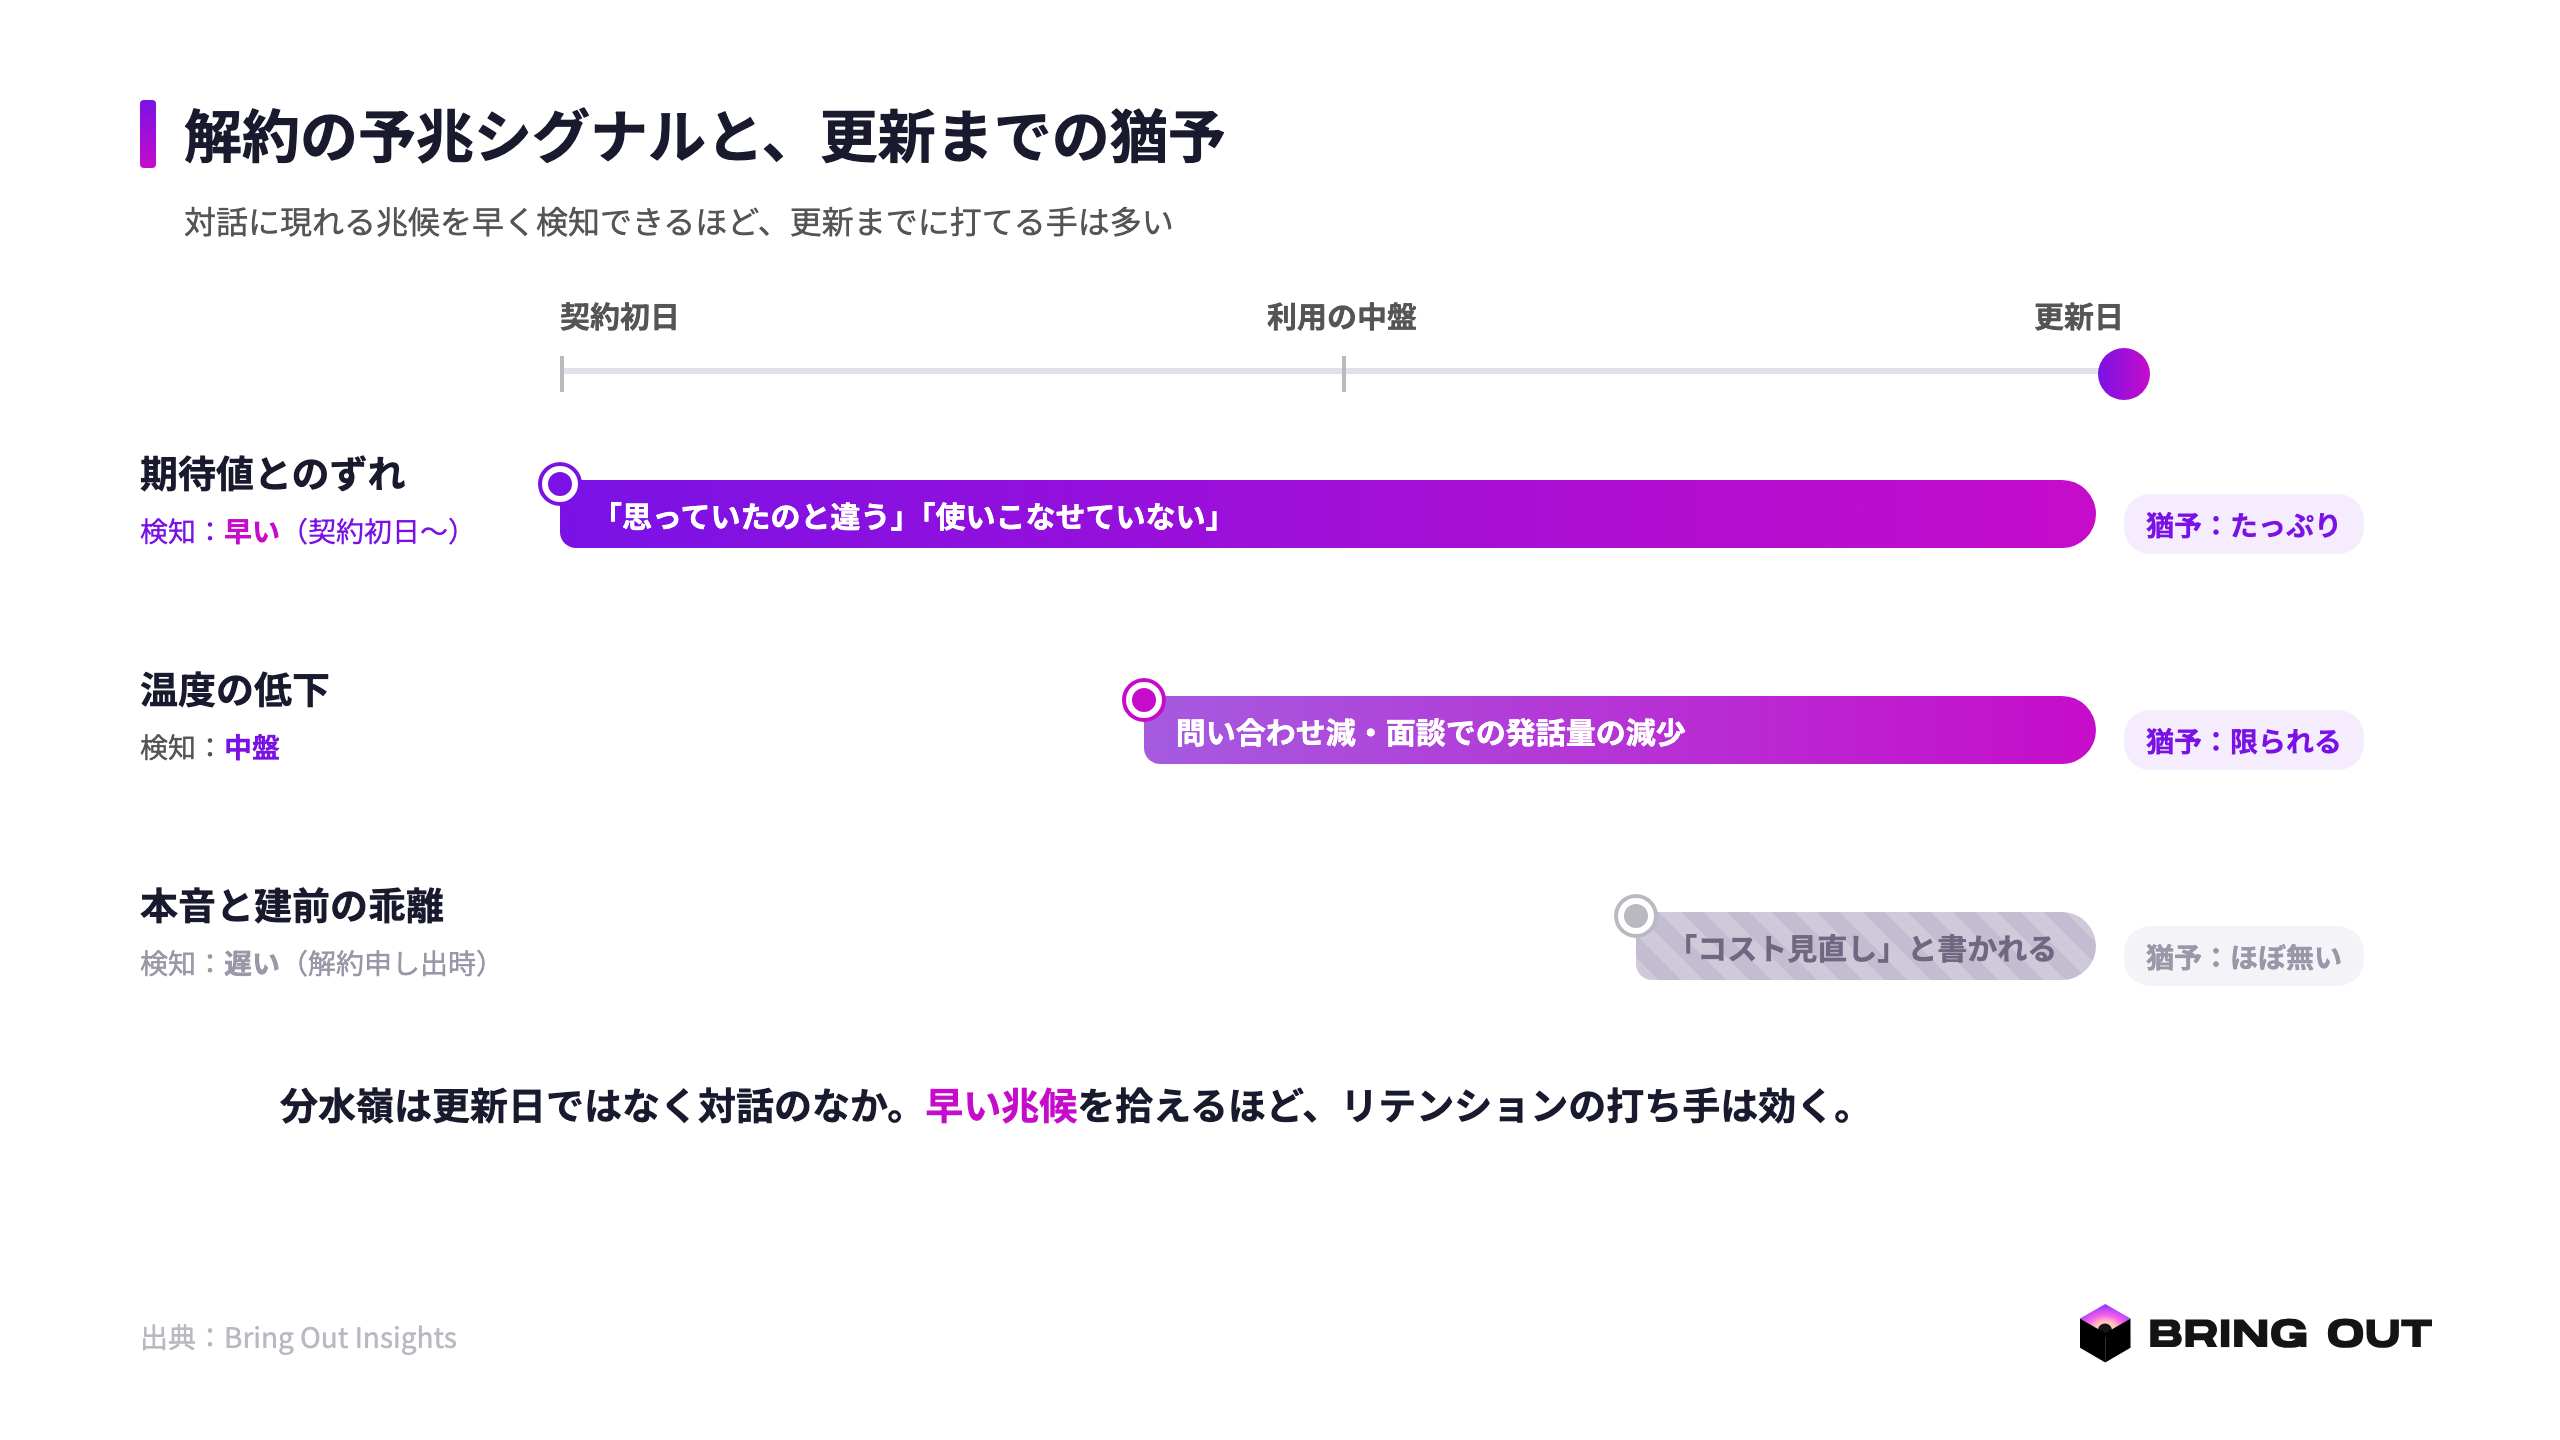Image resolution: width=2560 pixels, height=1440 pixels.
Task: Click the 検知：中盤 text
Action: click(210, 747)
